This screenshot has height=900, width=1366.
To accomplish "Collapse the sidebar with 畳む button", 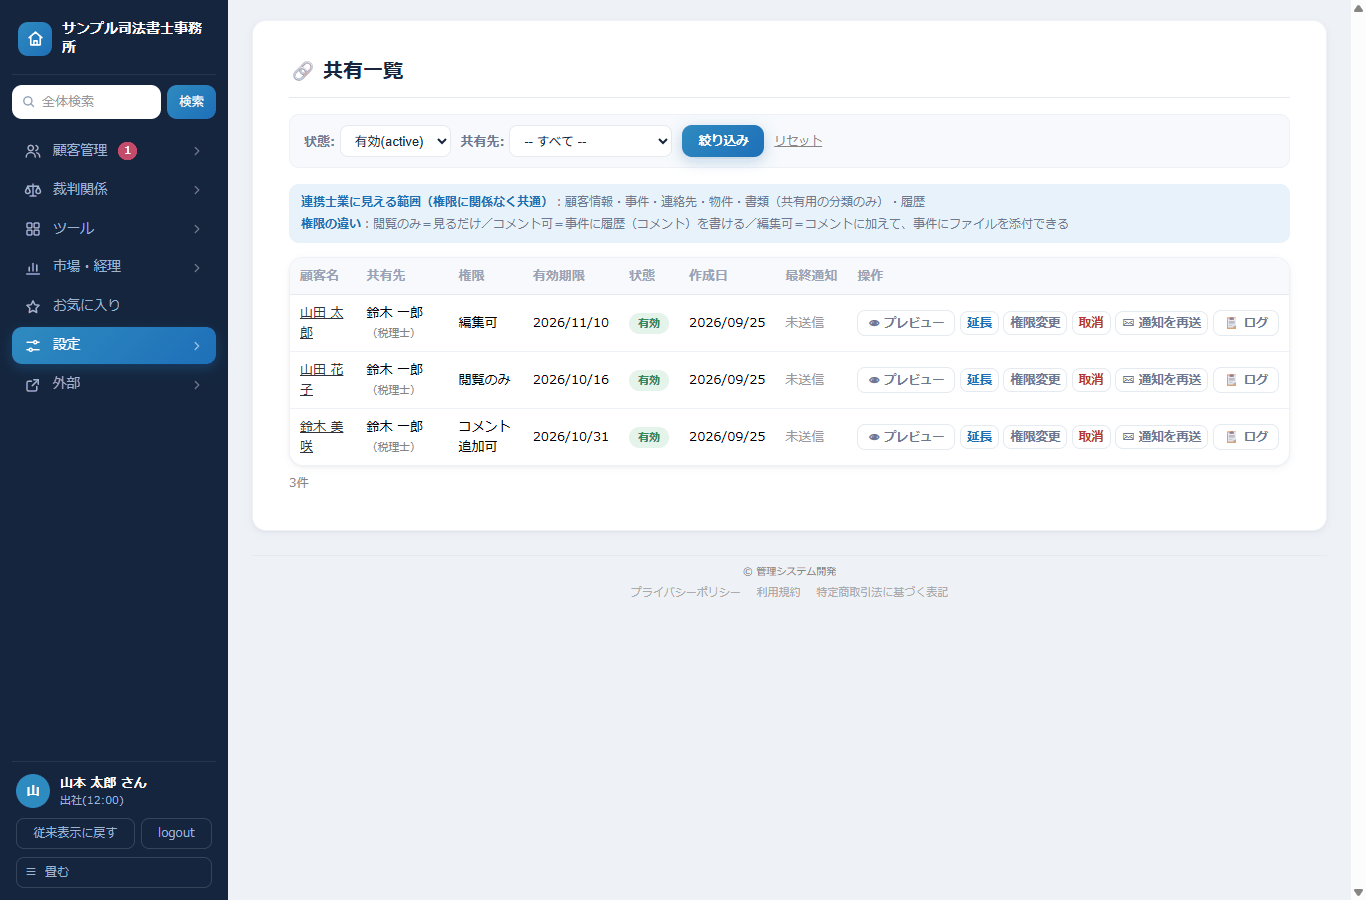I will [114, 872].
